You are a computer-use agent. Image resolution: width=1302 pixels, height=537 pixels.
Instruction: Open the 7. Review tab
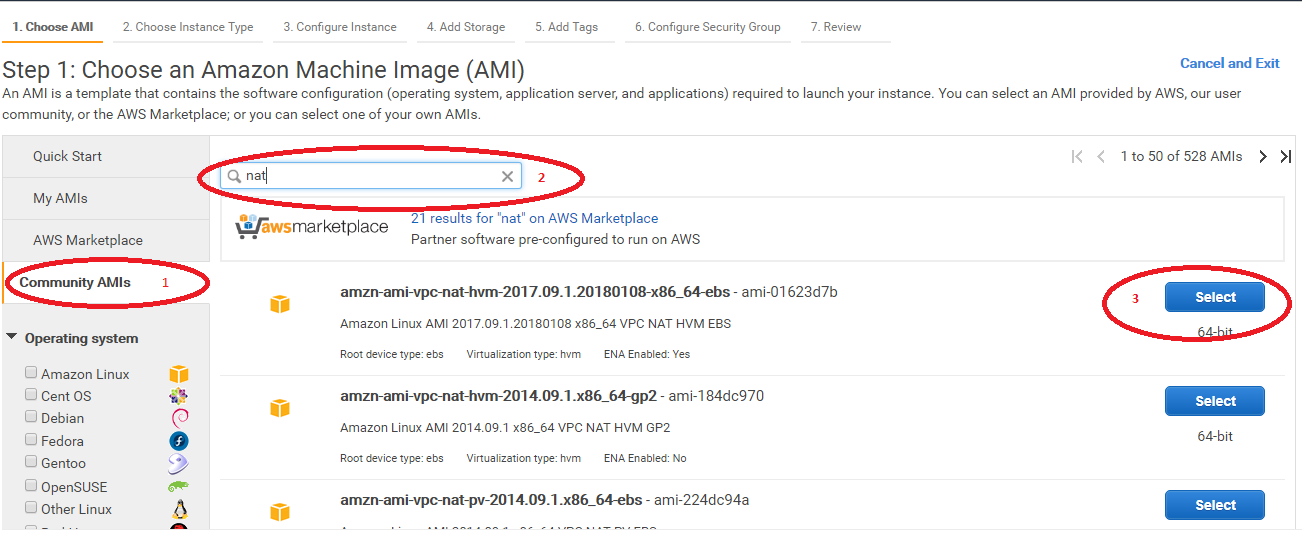click(836, 27)
